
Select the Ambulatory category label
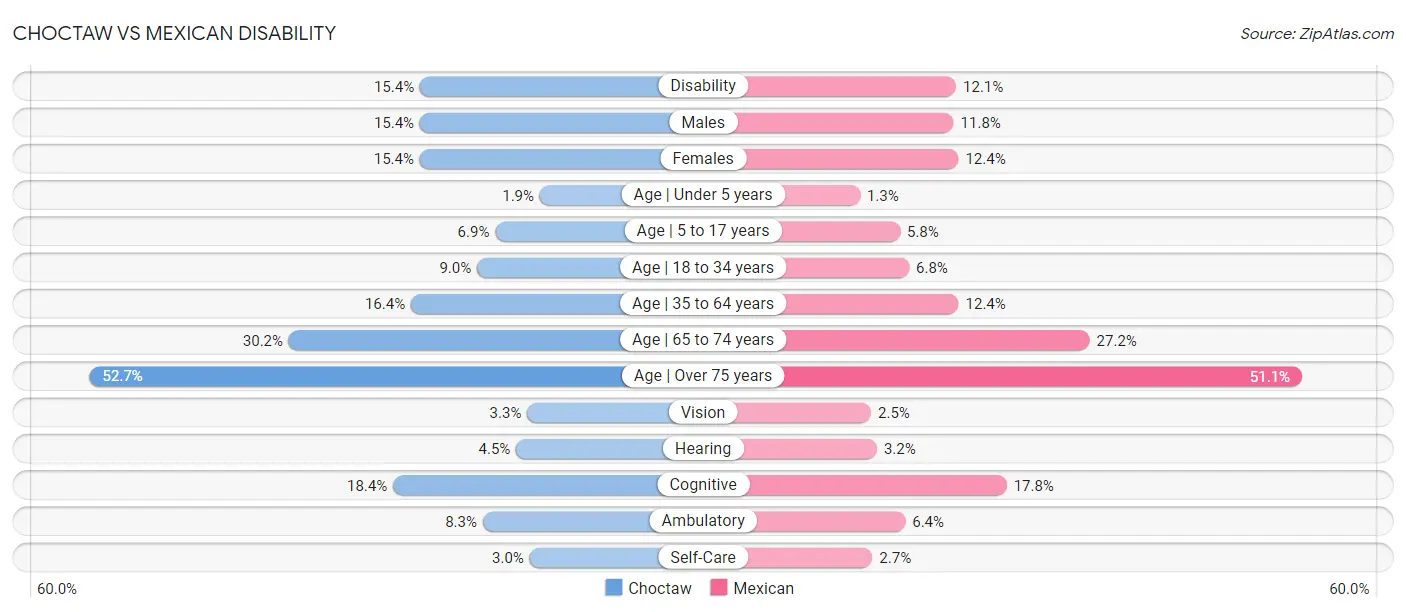pyautogui.click(x=703, y=521)
